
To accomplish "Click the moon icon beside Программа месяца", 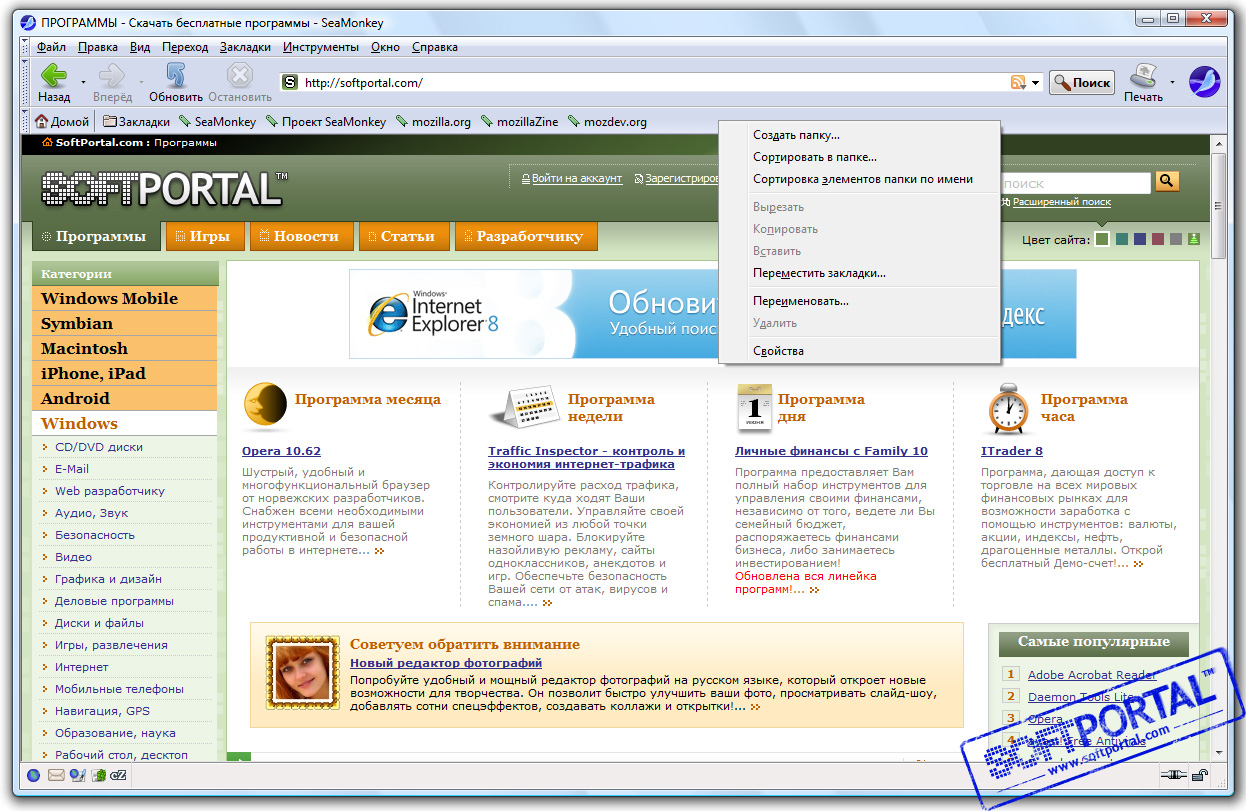I will point(264,406).
